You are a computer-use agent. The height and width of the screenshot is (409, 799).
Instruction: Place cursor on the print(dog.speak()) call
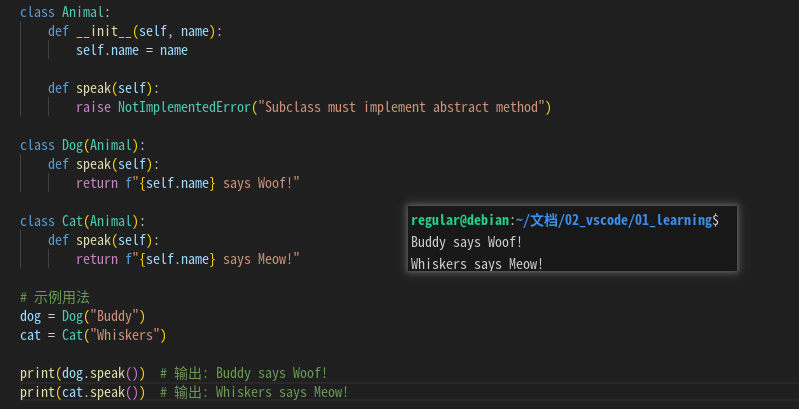point(82,373)
